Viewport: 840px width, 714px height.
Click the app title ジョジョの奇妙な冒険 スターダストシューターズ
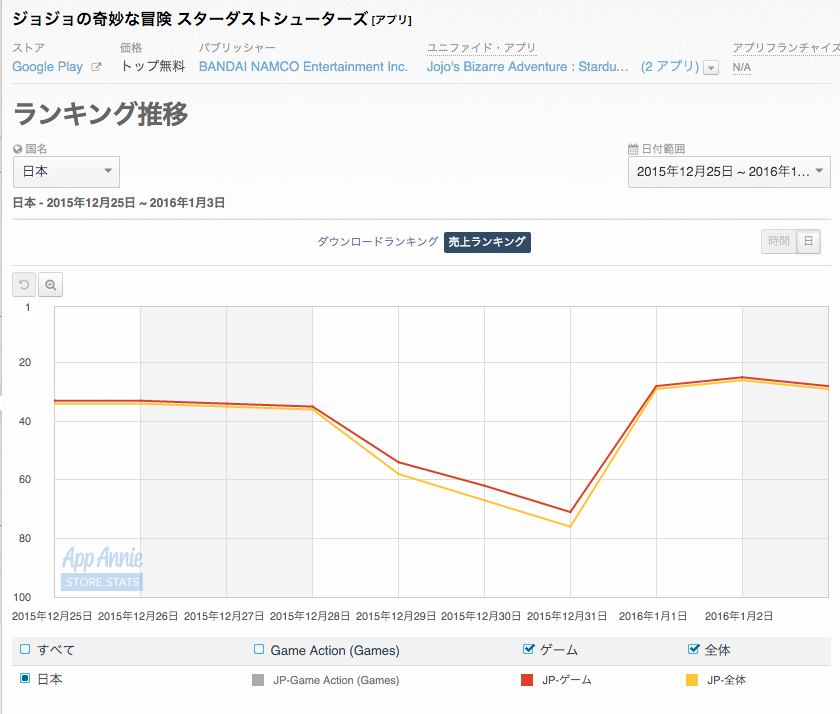pos(190,19)
